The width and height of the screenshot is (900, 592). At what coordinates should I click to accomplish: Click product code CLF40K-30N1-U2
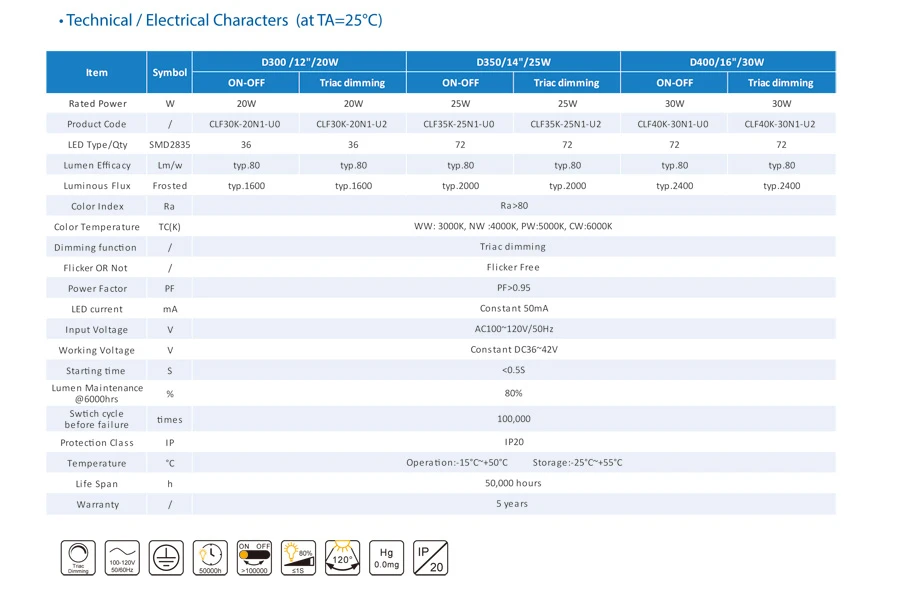pyautogui.click(x=780, y=124)
